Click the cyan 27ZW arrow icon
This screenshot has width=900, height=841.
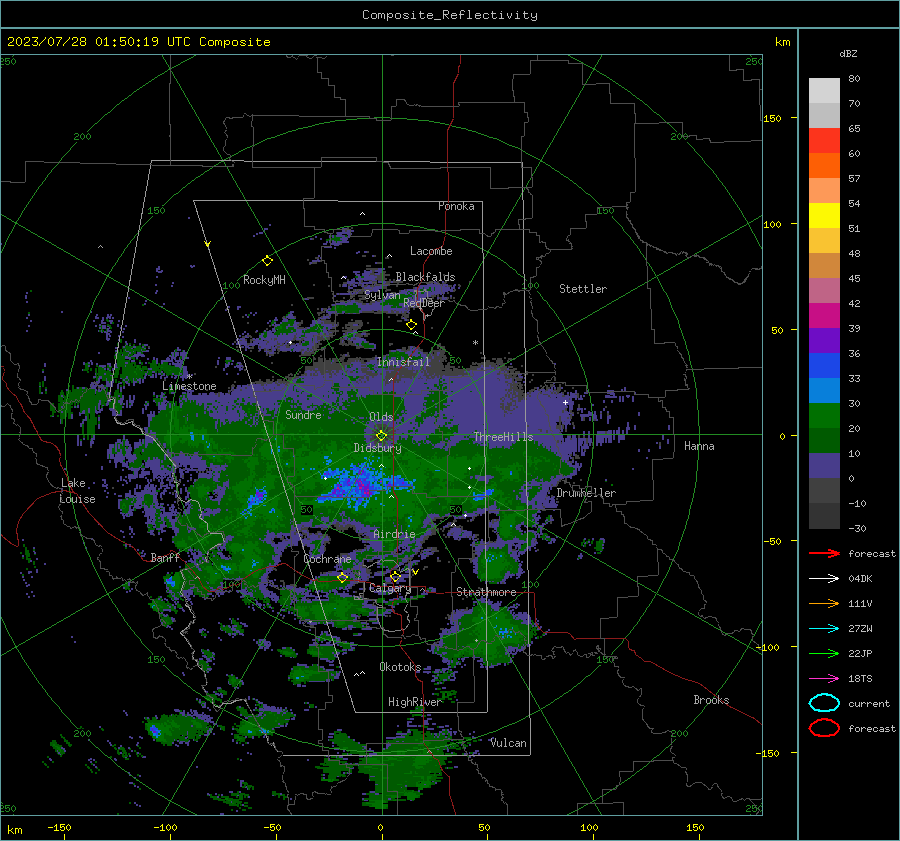pyautogui.click(x=824, y=629)
